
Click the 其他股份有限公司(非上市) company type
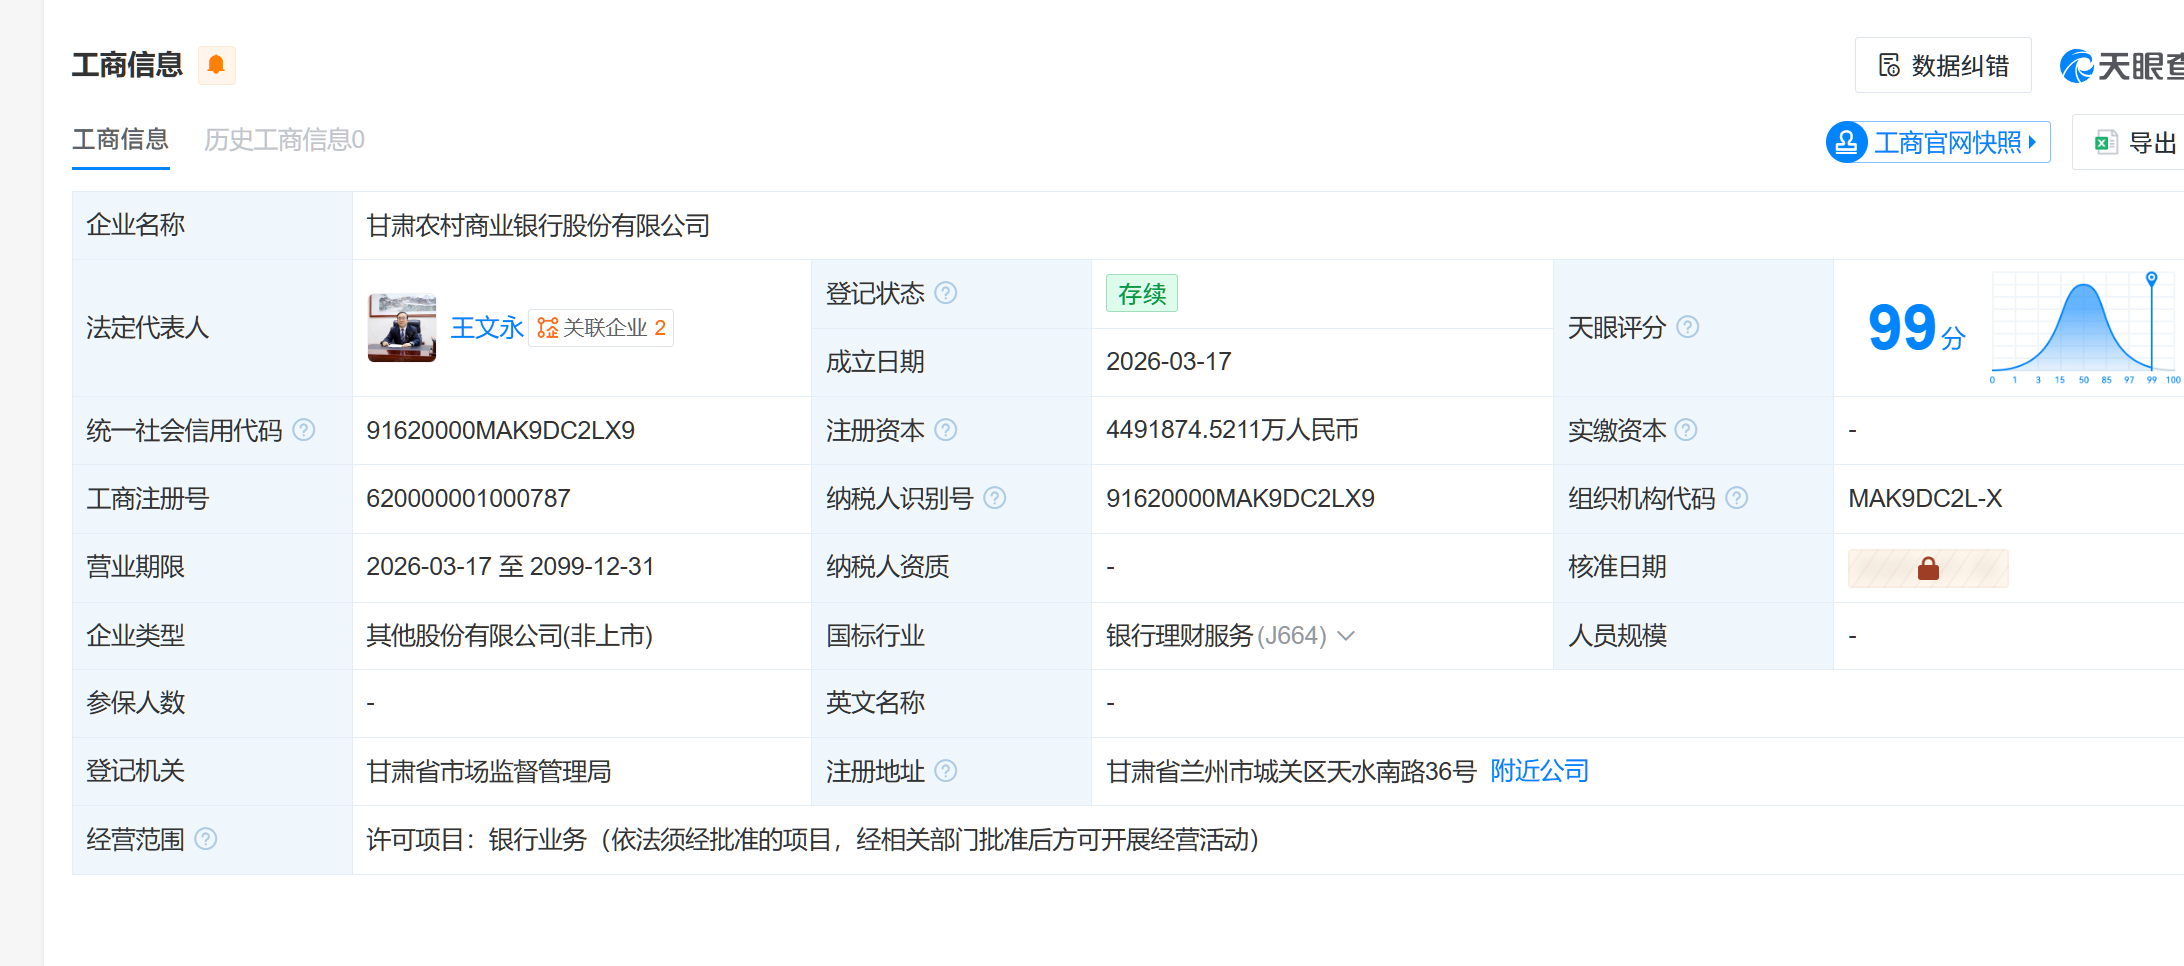click(x=509, y=636)
